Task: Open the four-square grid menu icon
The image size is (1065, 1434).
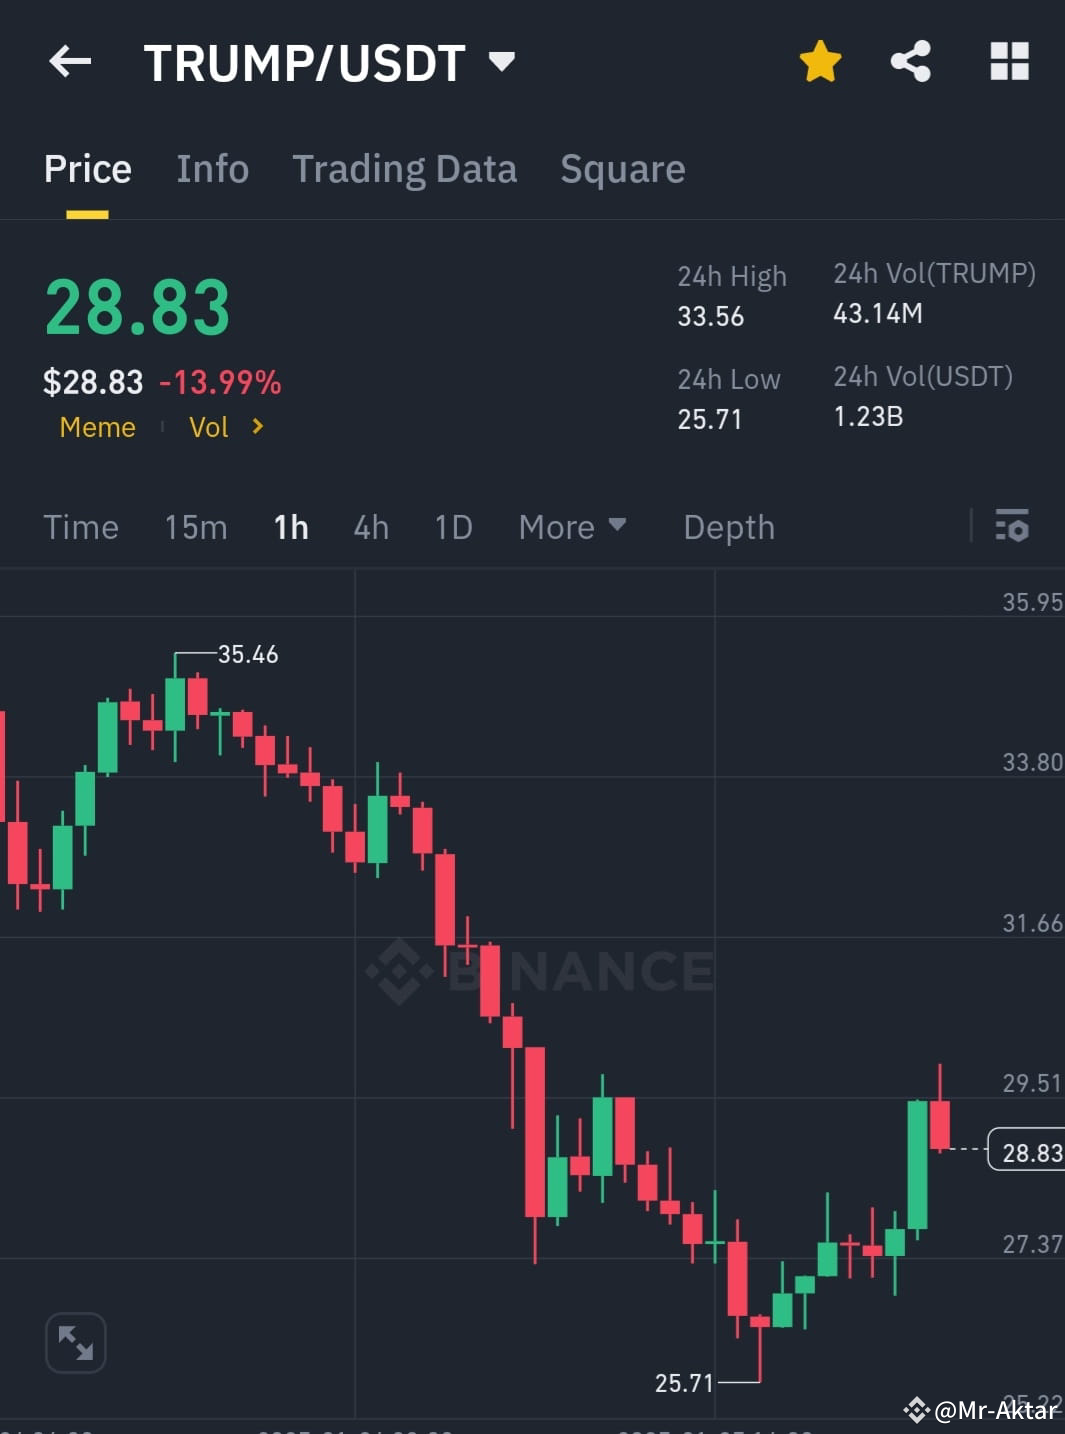Action: click(x=1009, y=62)
